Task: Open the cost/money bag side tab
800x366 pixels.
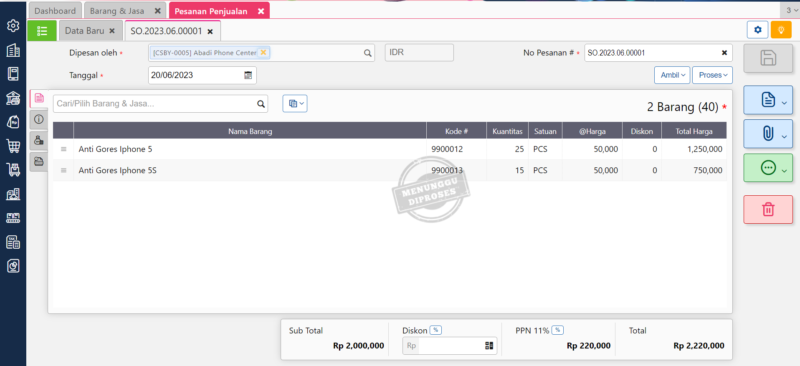Action: pyautogui.click(x=39, y=140)
